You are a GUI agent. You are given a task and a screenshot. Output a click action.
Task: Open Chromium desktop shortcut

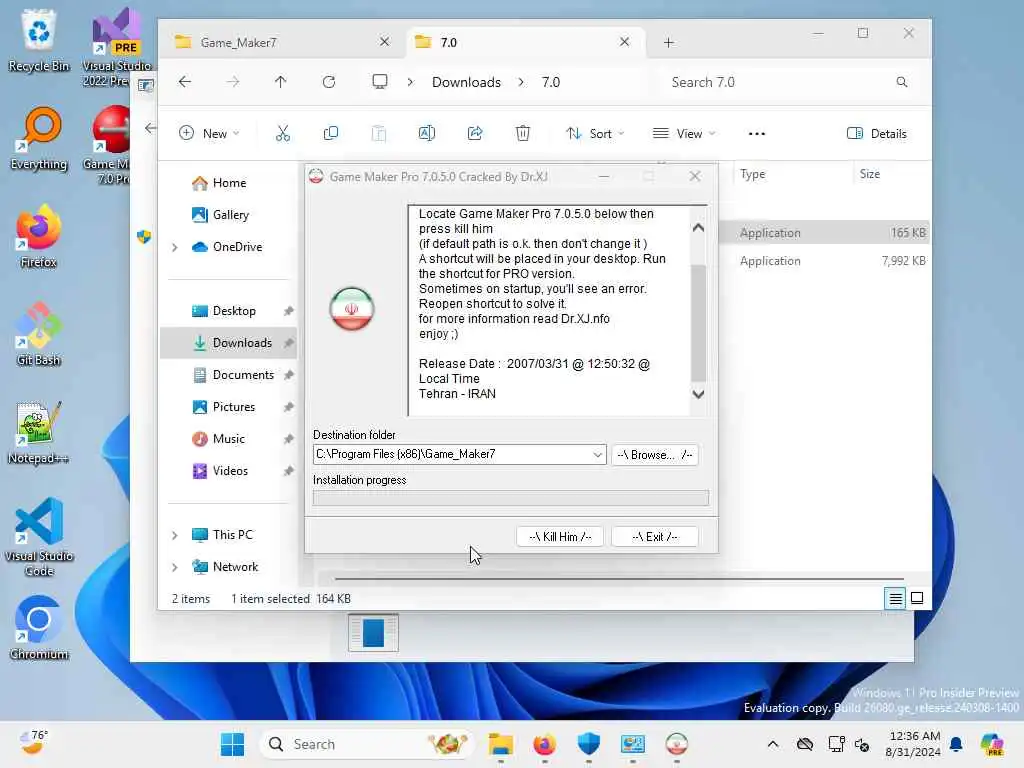click(x=39, y=628)
